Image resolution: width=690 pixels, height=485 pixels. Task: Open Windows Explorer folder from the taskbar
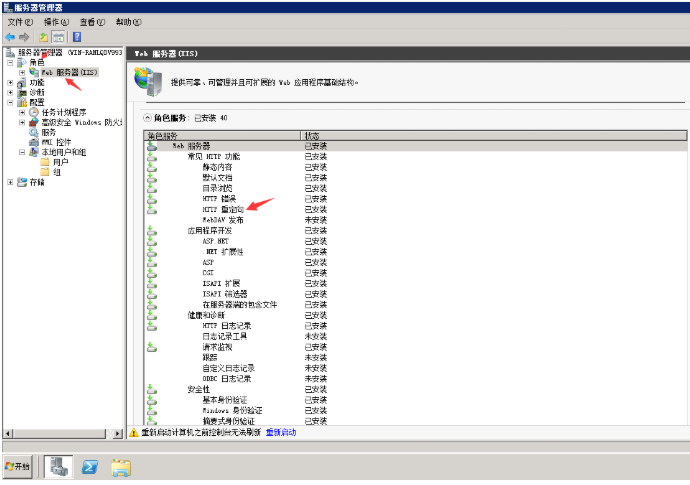121,467
